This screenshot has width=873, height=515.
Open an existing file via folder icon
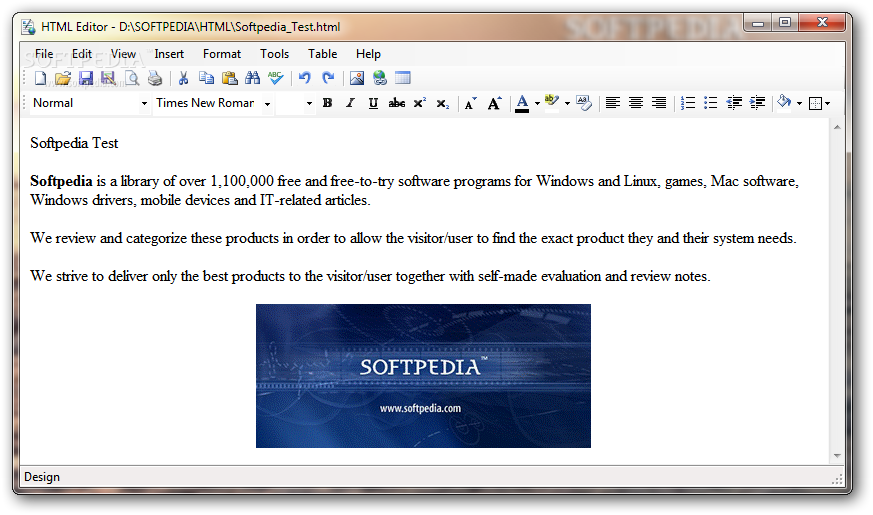tap(63, 78)
